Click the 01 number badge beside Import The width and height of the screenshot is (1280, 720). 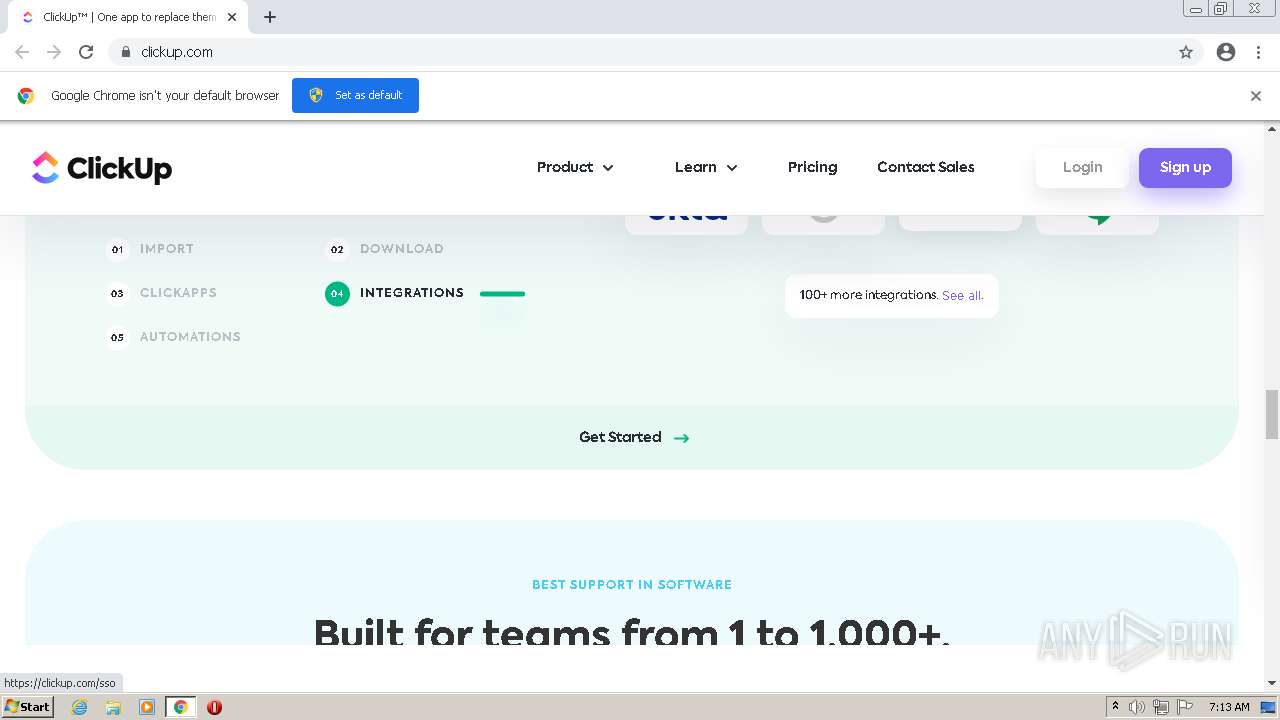[x=117, y=249]
